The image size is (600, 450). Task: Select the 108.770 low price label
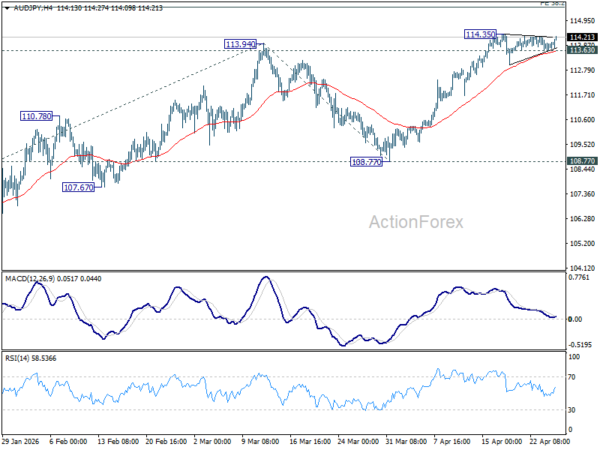(x=366, y=162)
